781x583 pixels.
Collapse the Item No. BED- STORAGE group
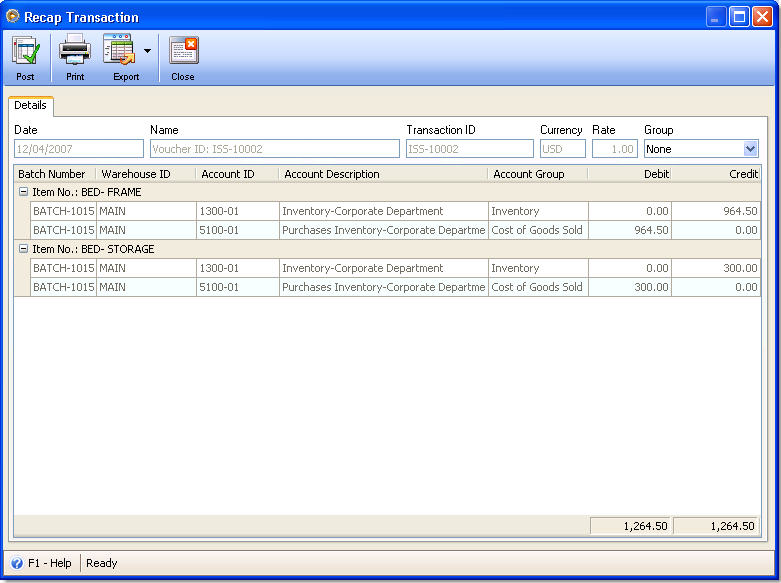coord(23,248)
